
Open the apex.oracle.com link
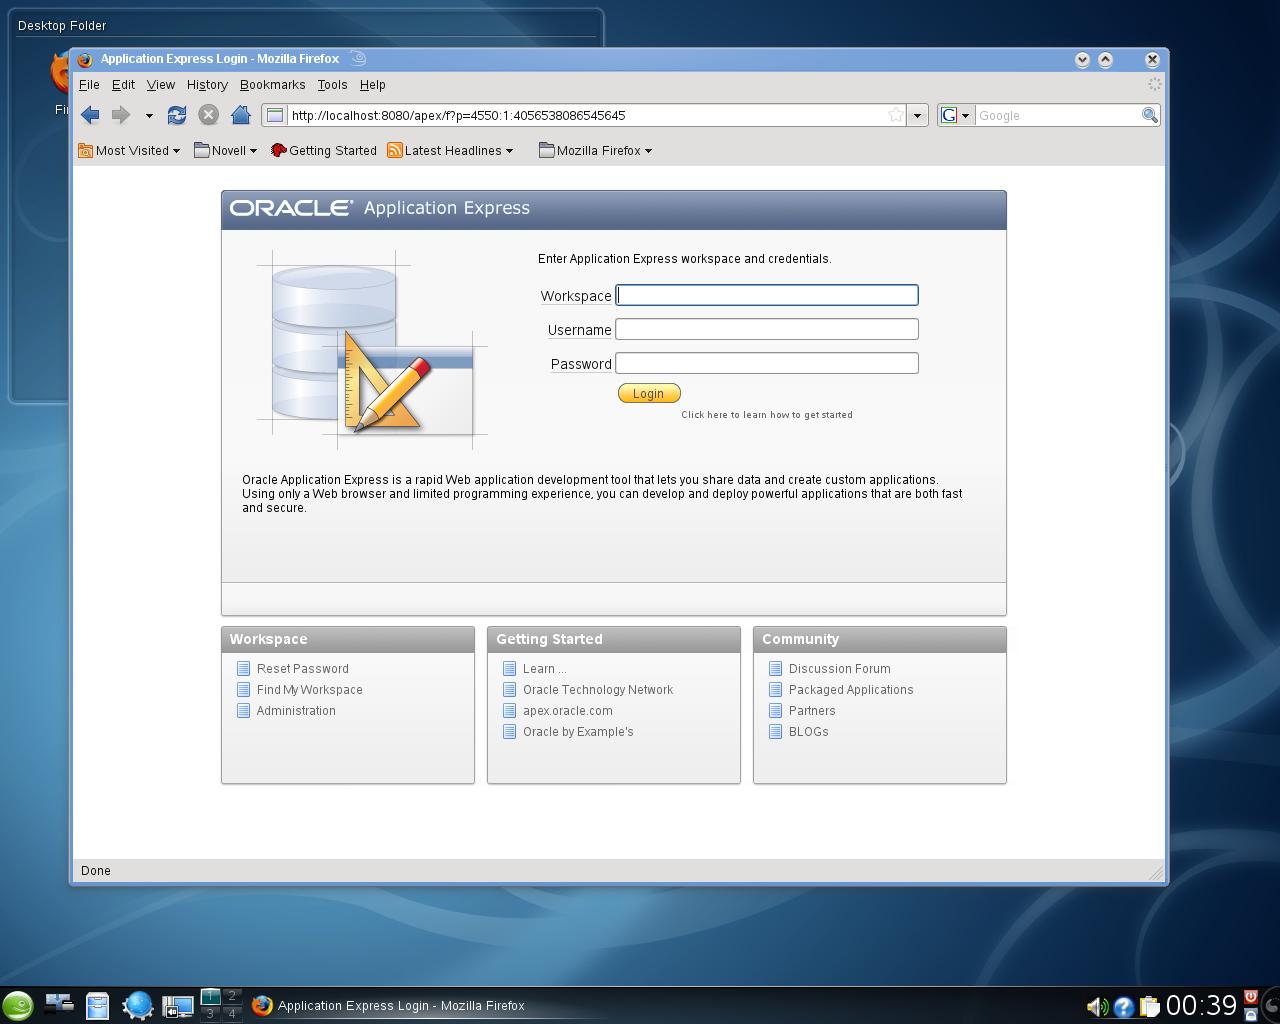[568, 711]
